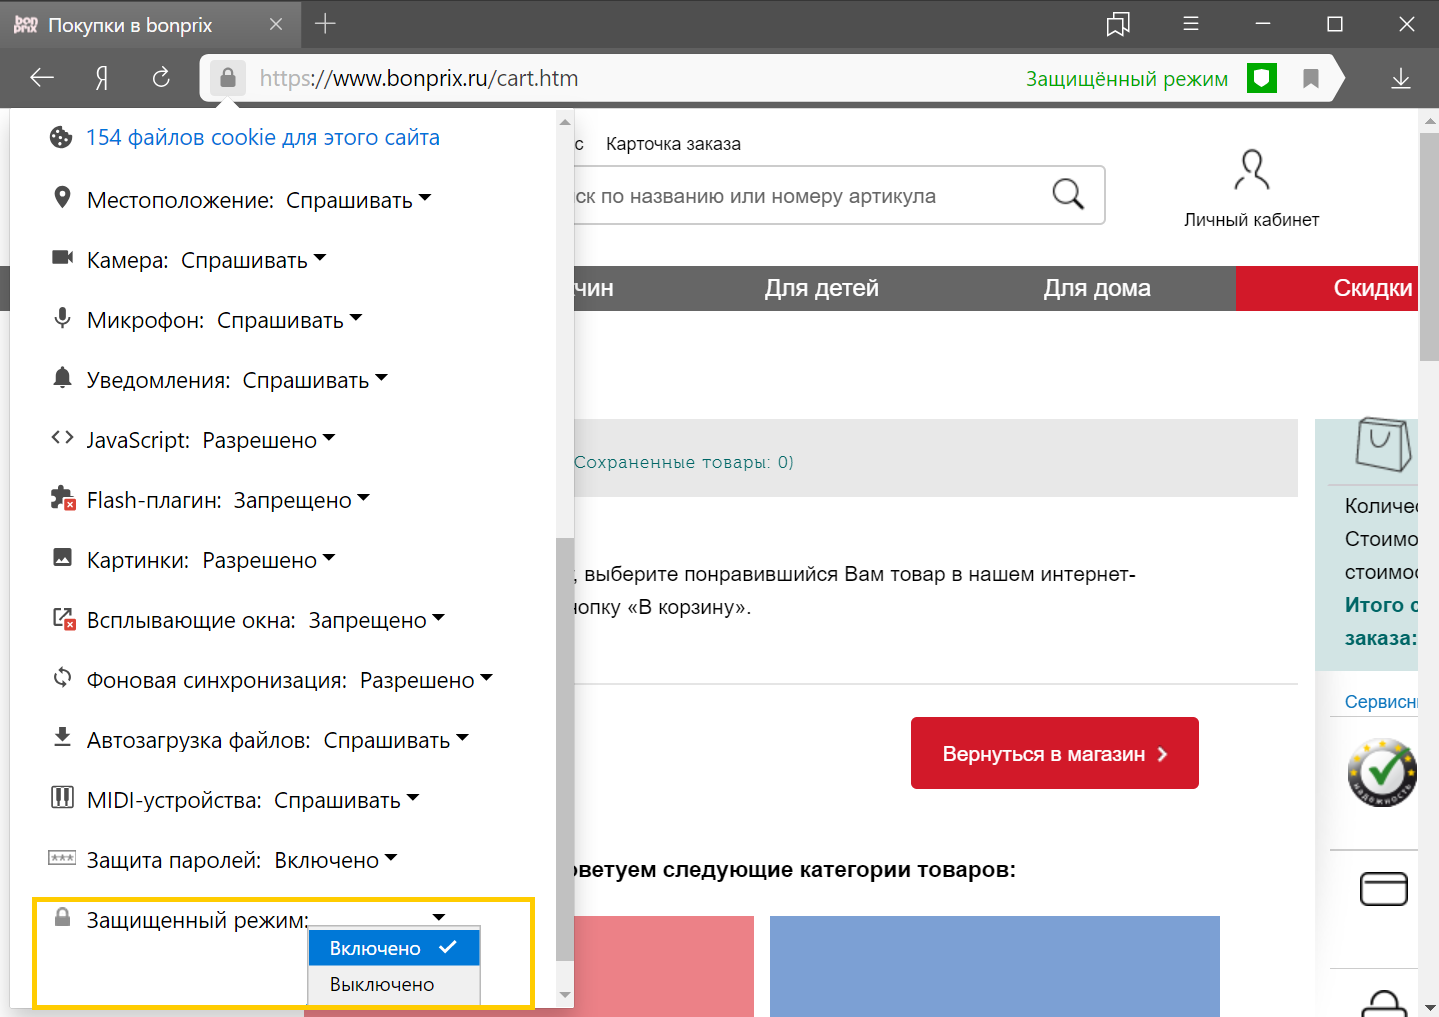This screenshot has height=1017, width=1439.
Task: Reload the page with refresh icon
Action: pos(161,78)
